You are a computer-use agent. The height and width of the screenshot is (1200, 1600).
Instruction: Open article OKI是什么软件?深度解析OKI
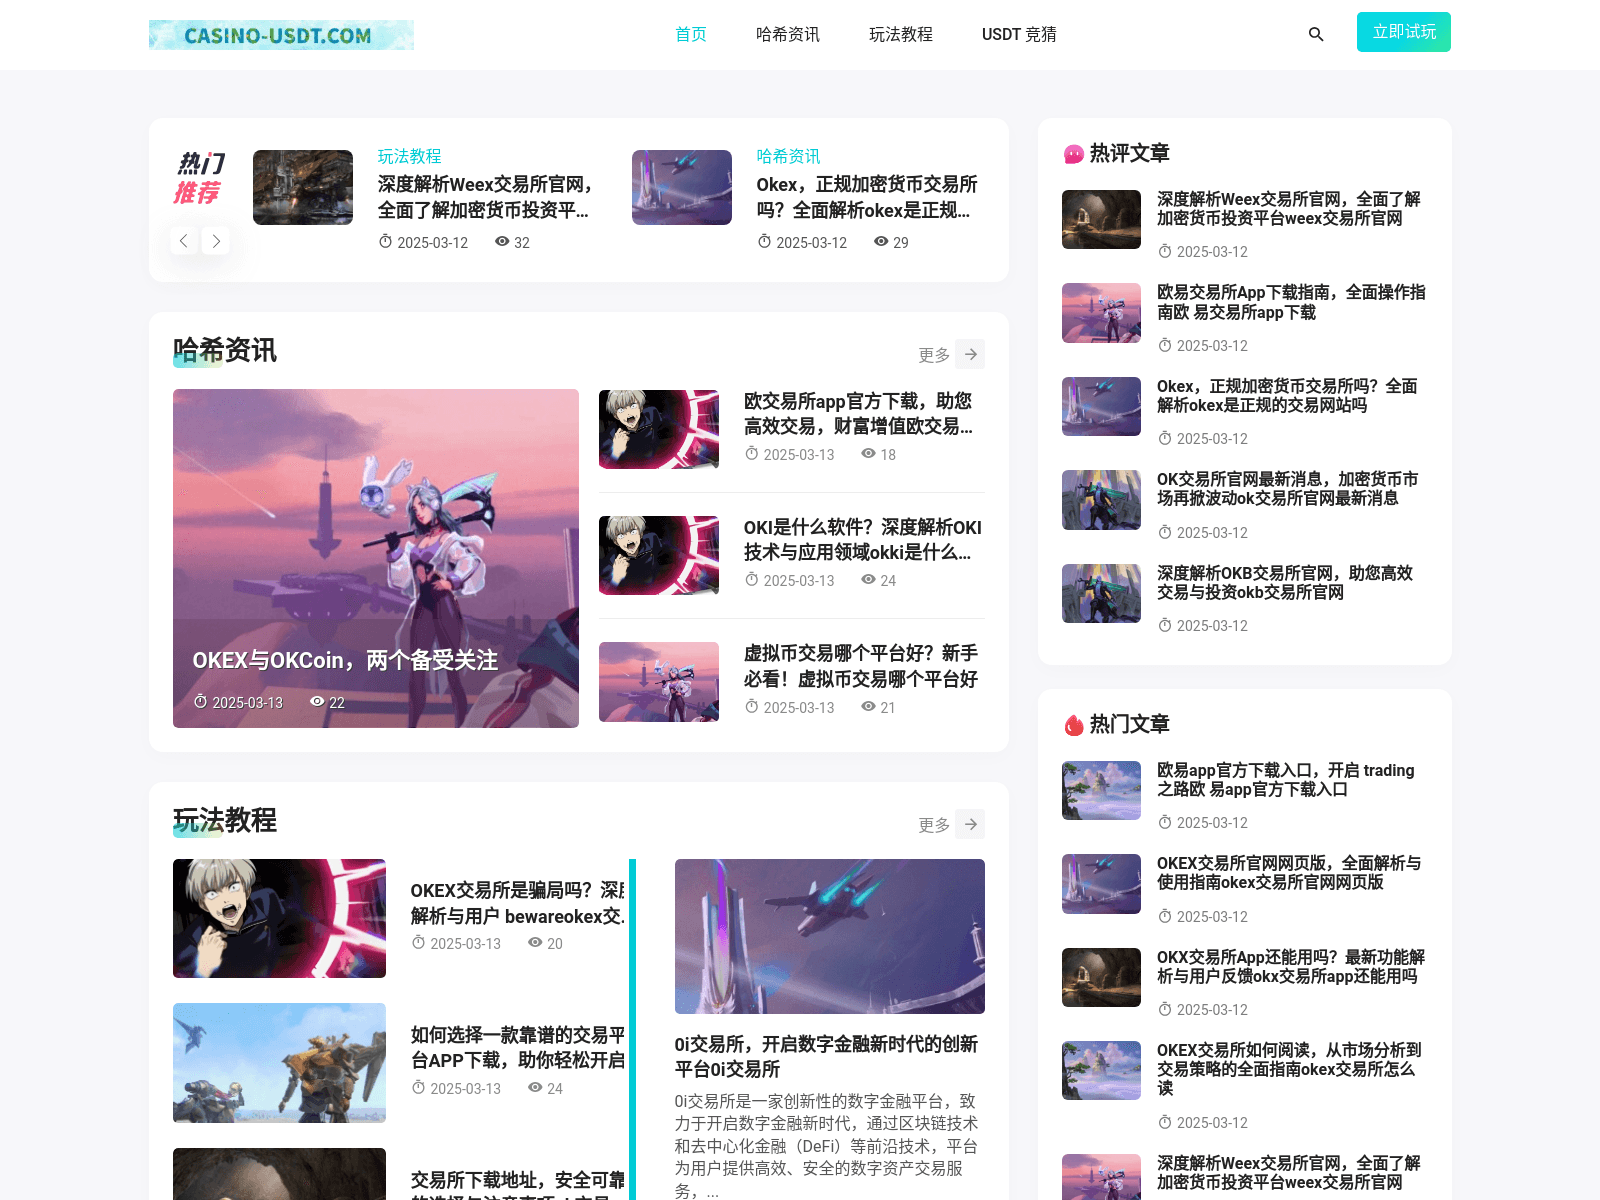pos(862,539)
